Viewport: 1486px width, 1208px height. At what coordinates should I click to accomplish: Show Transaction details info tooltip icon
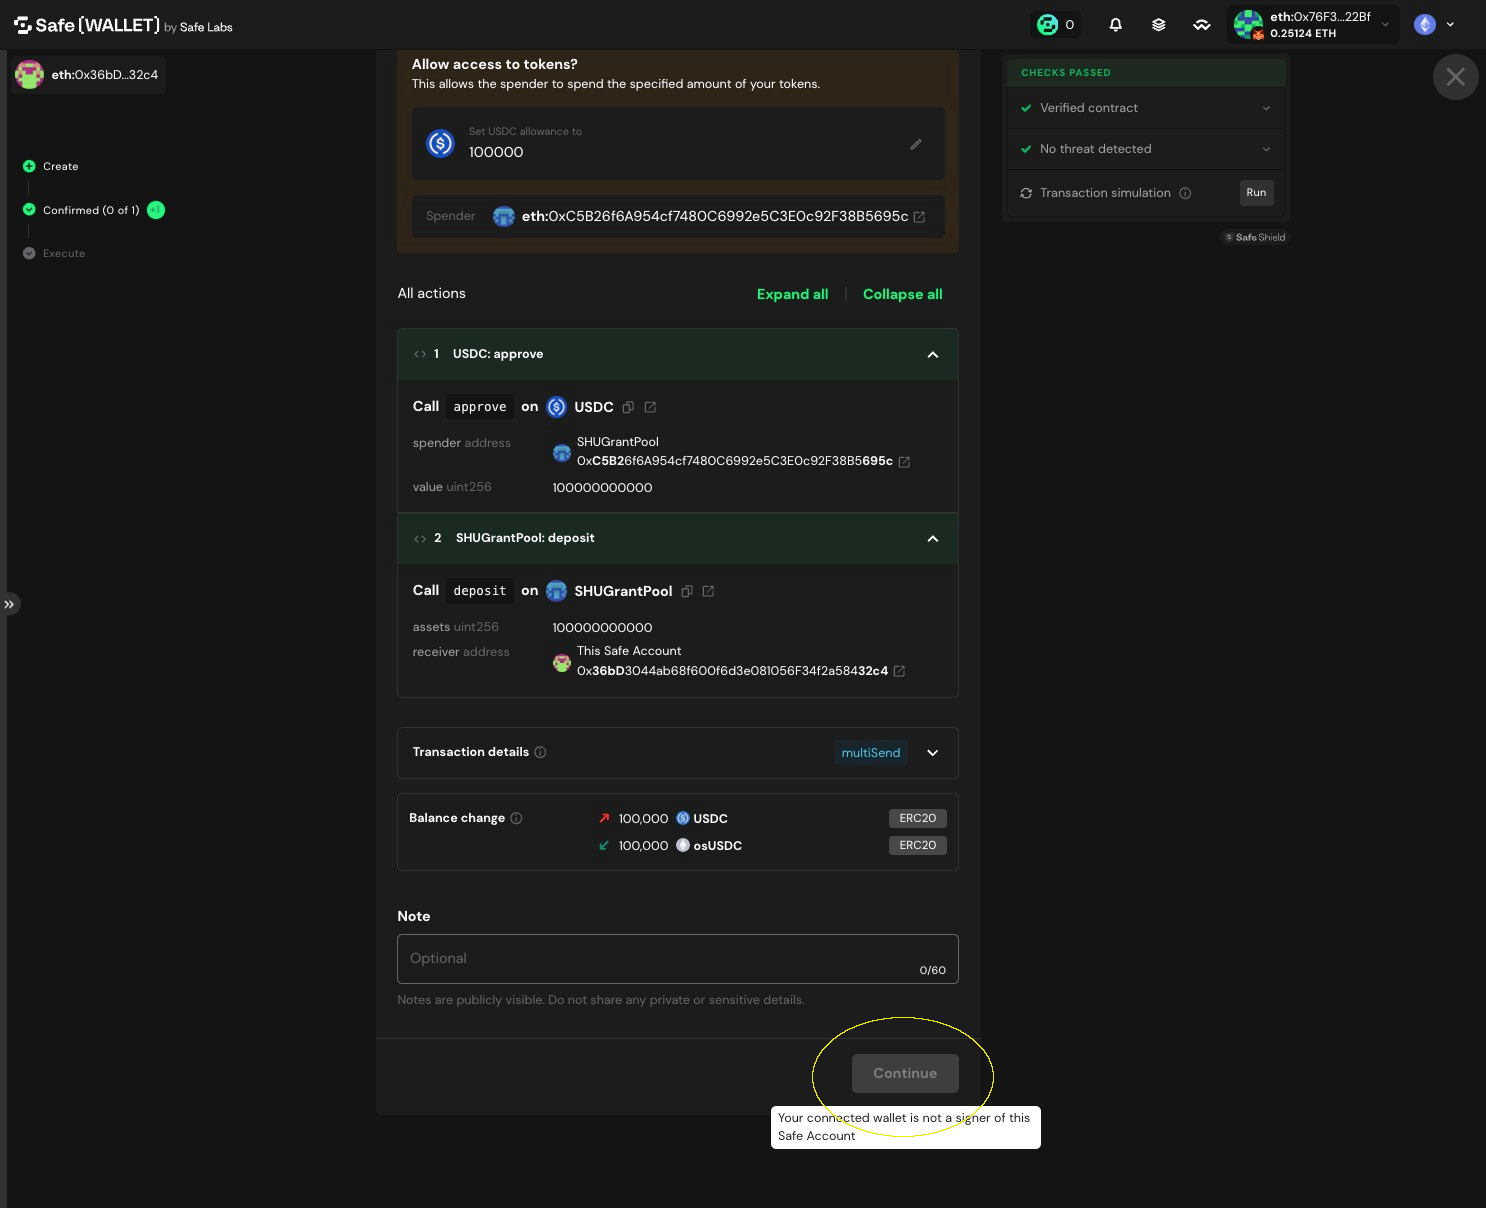(540, 752)
